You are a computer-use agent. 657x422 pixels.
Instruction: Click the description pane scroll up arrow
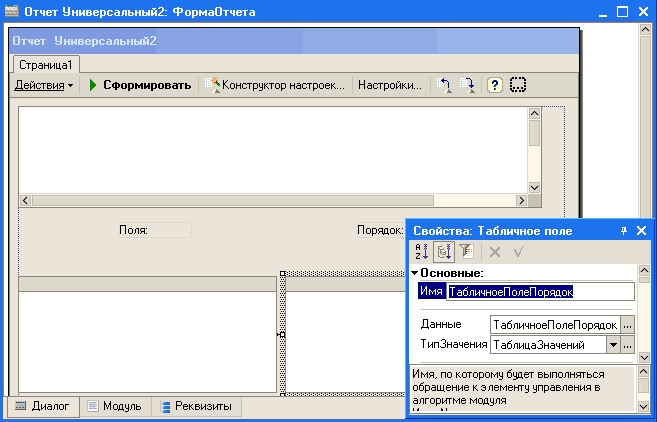(x=643, y=371)
